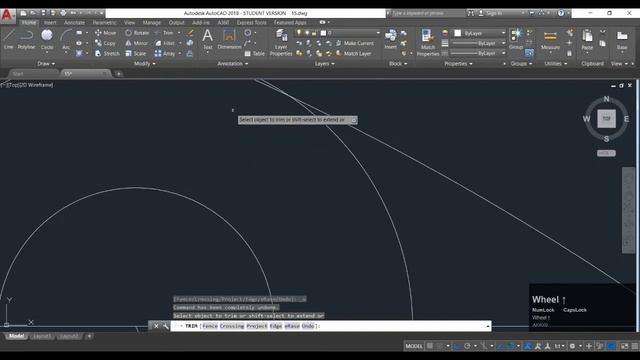The height and width of the screenshot is (360, 640).
Task: Expand the Modify panel
Action: (144, 64)
